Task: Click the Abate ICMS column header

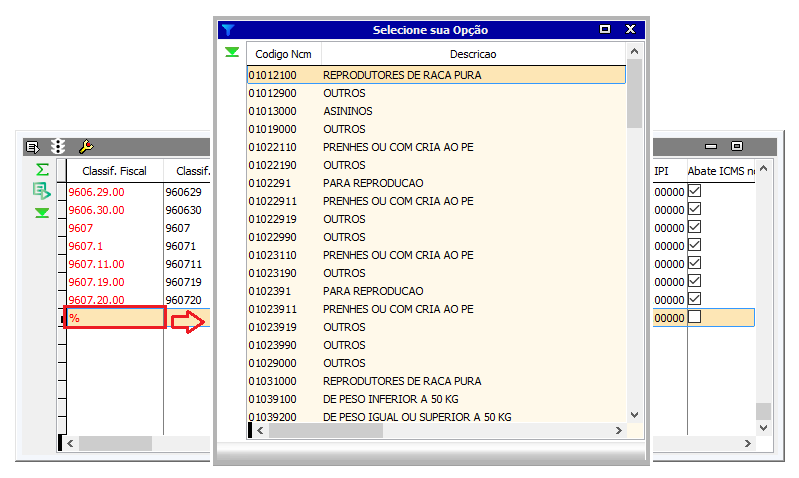Action: (x=721, y=171)
